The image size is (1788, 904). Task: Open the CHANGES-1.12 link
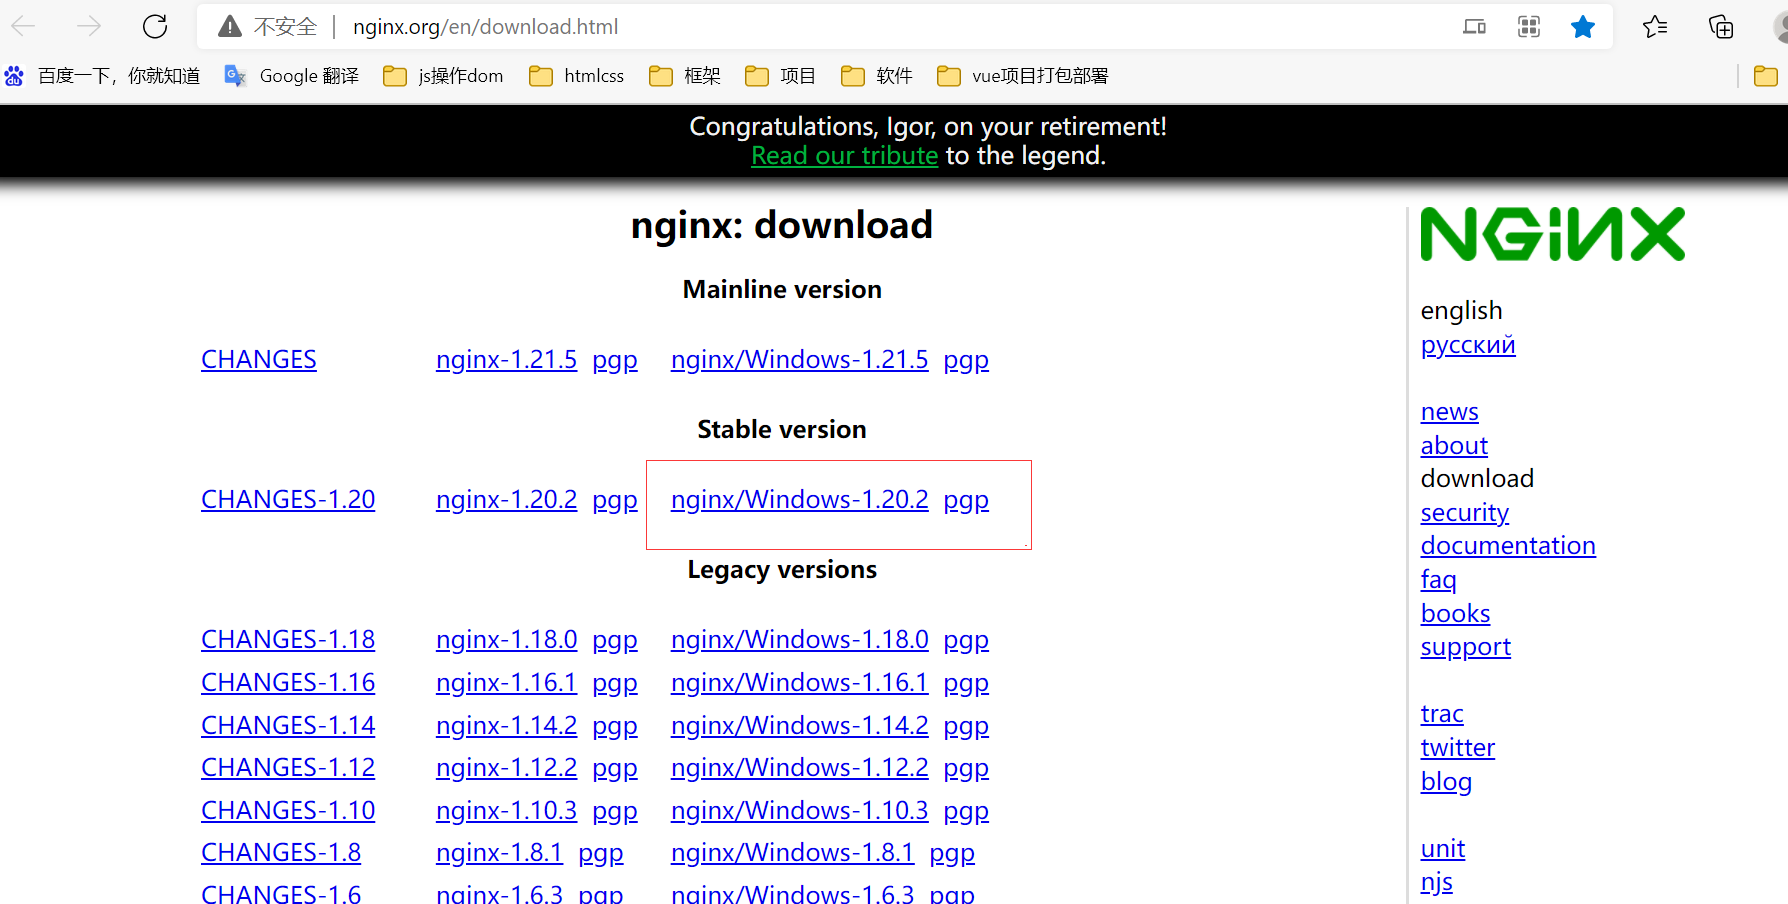tap(288, 768)
